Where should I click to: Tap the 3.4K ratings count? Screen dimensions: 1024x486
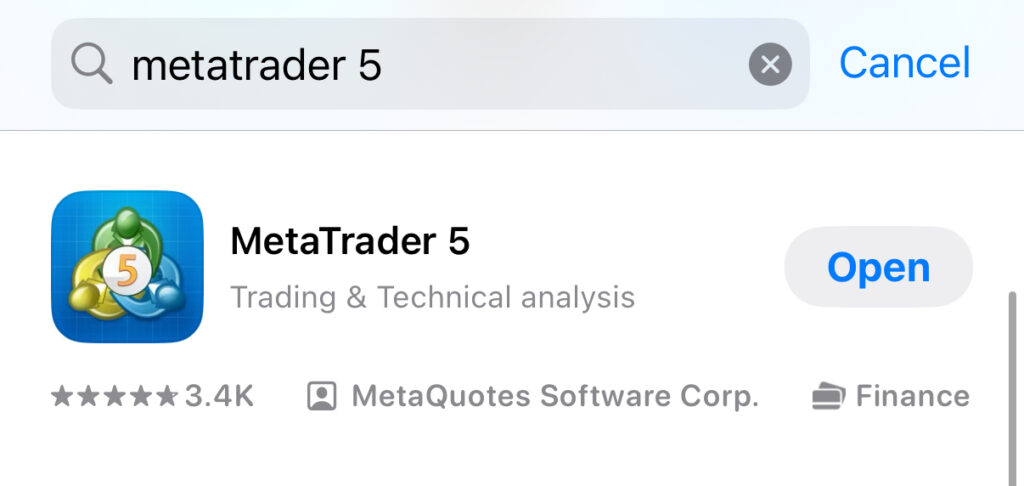(219, 397)
